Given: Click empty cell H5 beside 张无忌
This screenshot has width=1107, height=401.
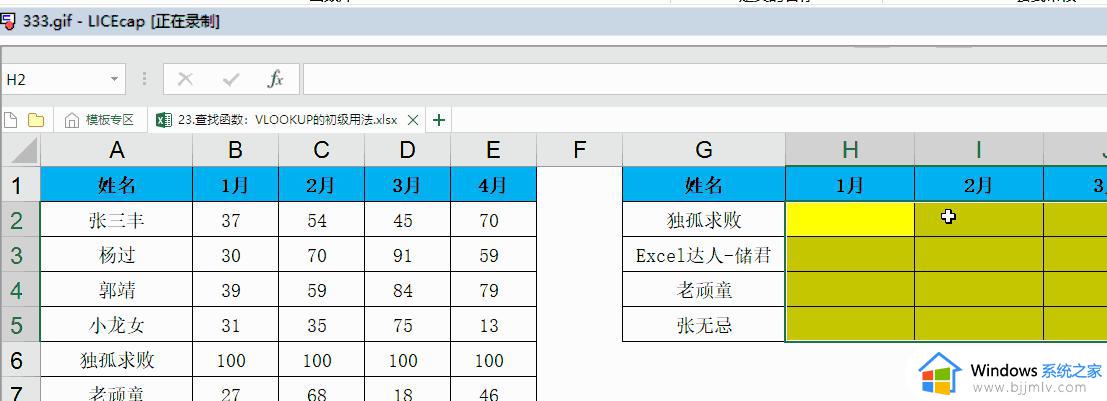Looking at the screenshot, I should pyautogui.click(x=850, y=325).
